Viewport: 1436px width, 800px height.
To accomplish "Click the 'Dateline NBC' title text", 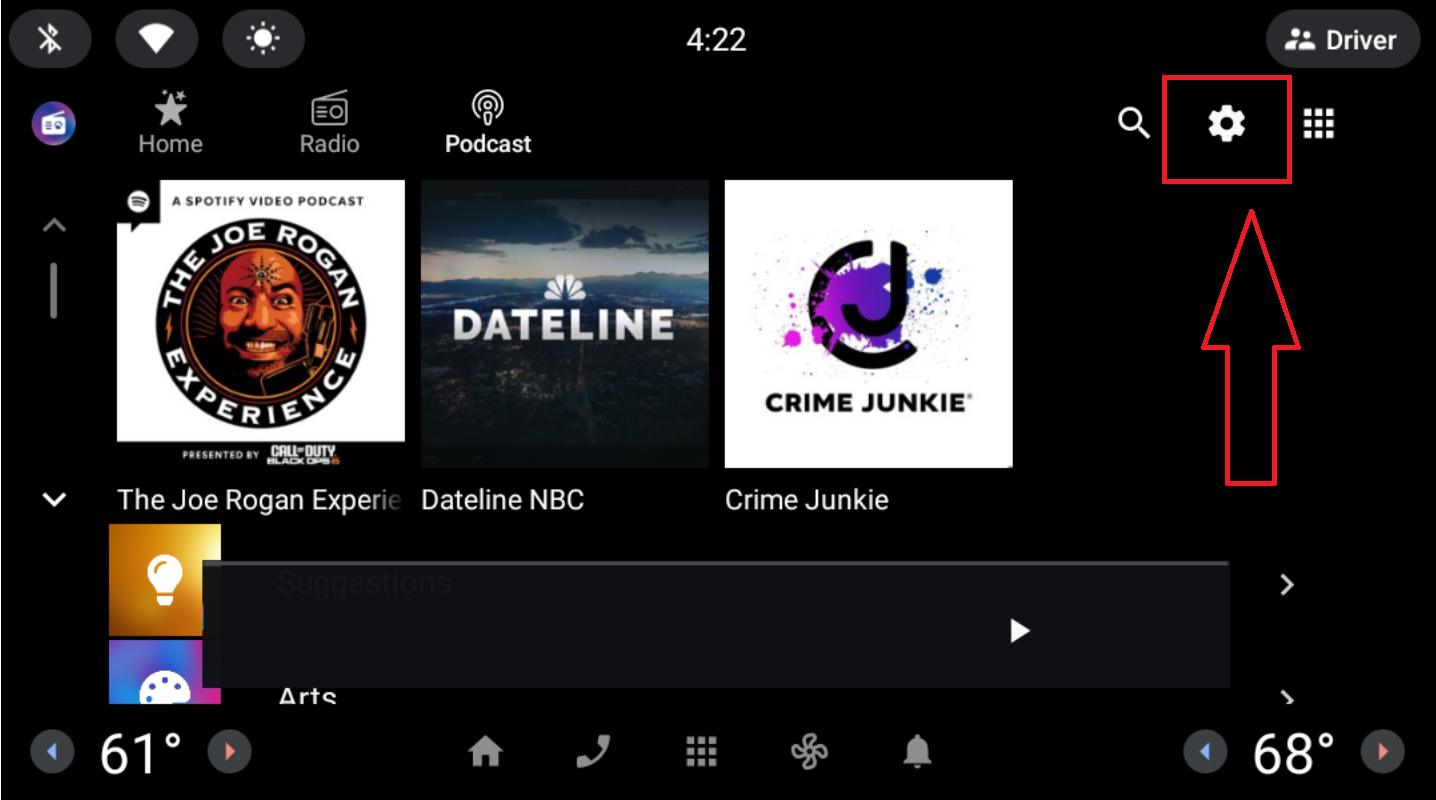I will [502, 500].
